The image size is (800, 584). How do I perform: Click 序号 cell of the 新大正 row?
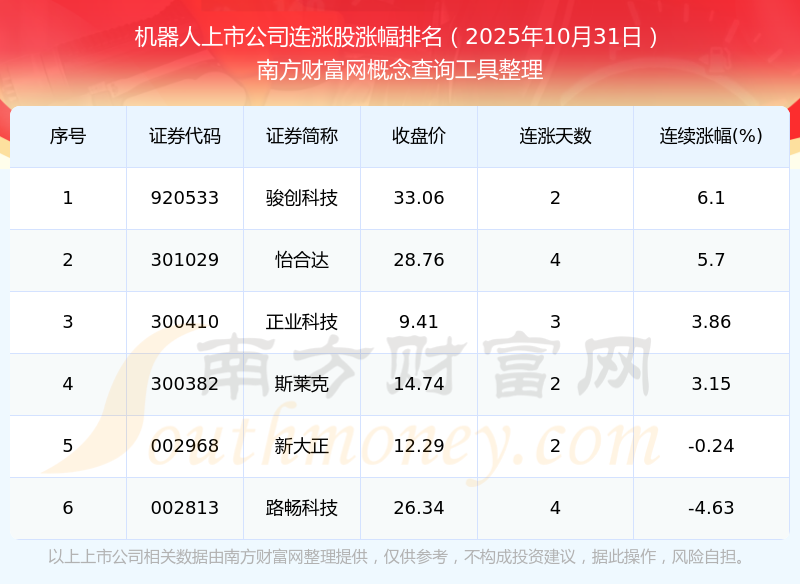coord(68,446)
